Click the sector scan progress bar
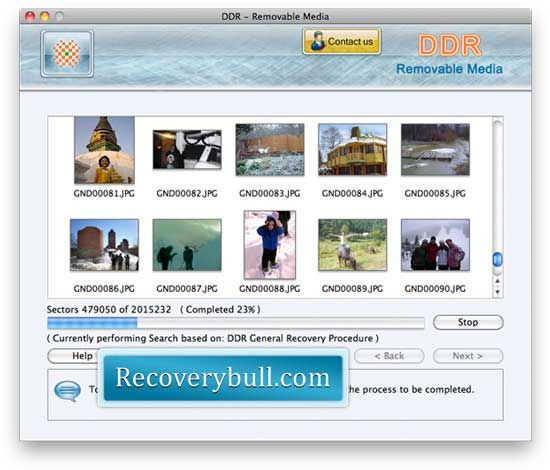The image size is (550, 470). (x=236, y=323)
